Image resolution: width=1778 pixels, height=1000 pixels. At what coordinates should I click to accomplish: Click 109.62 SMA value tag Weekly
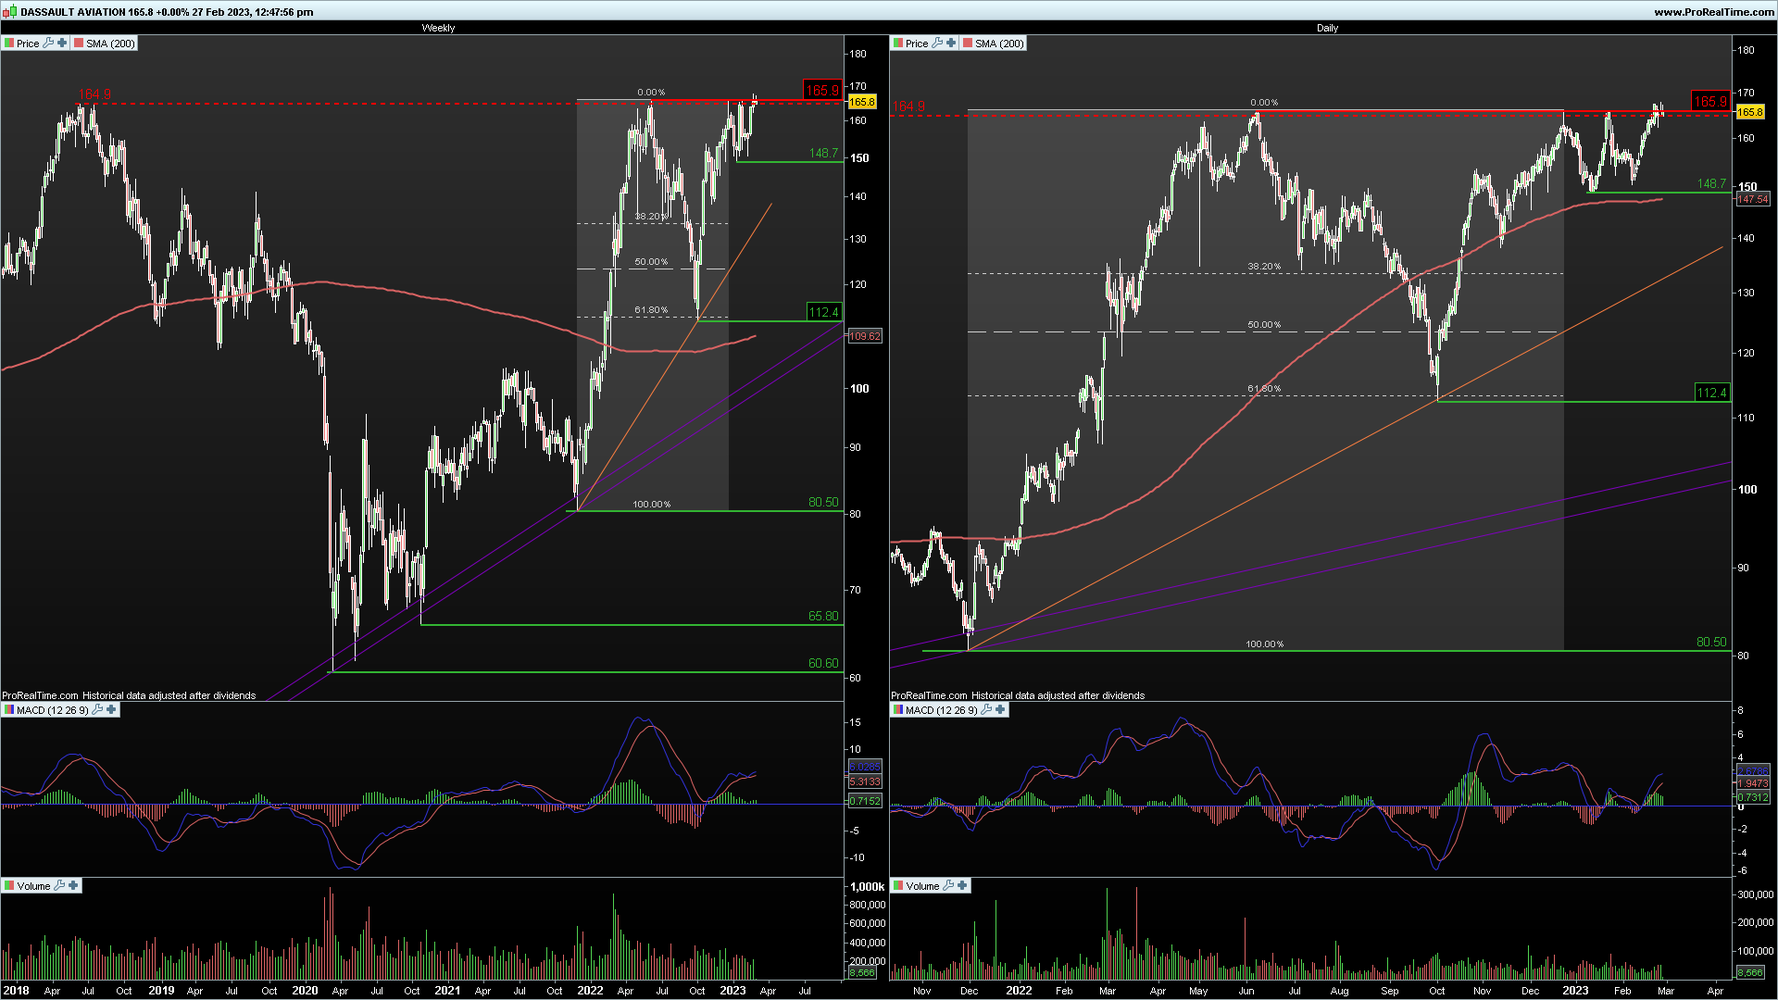coord(865,336)
